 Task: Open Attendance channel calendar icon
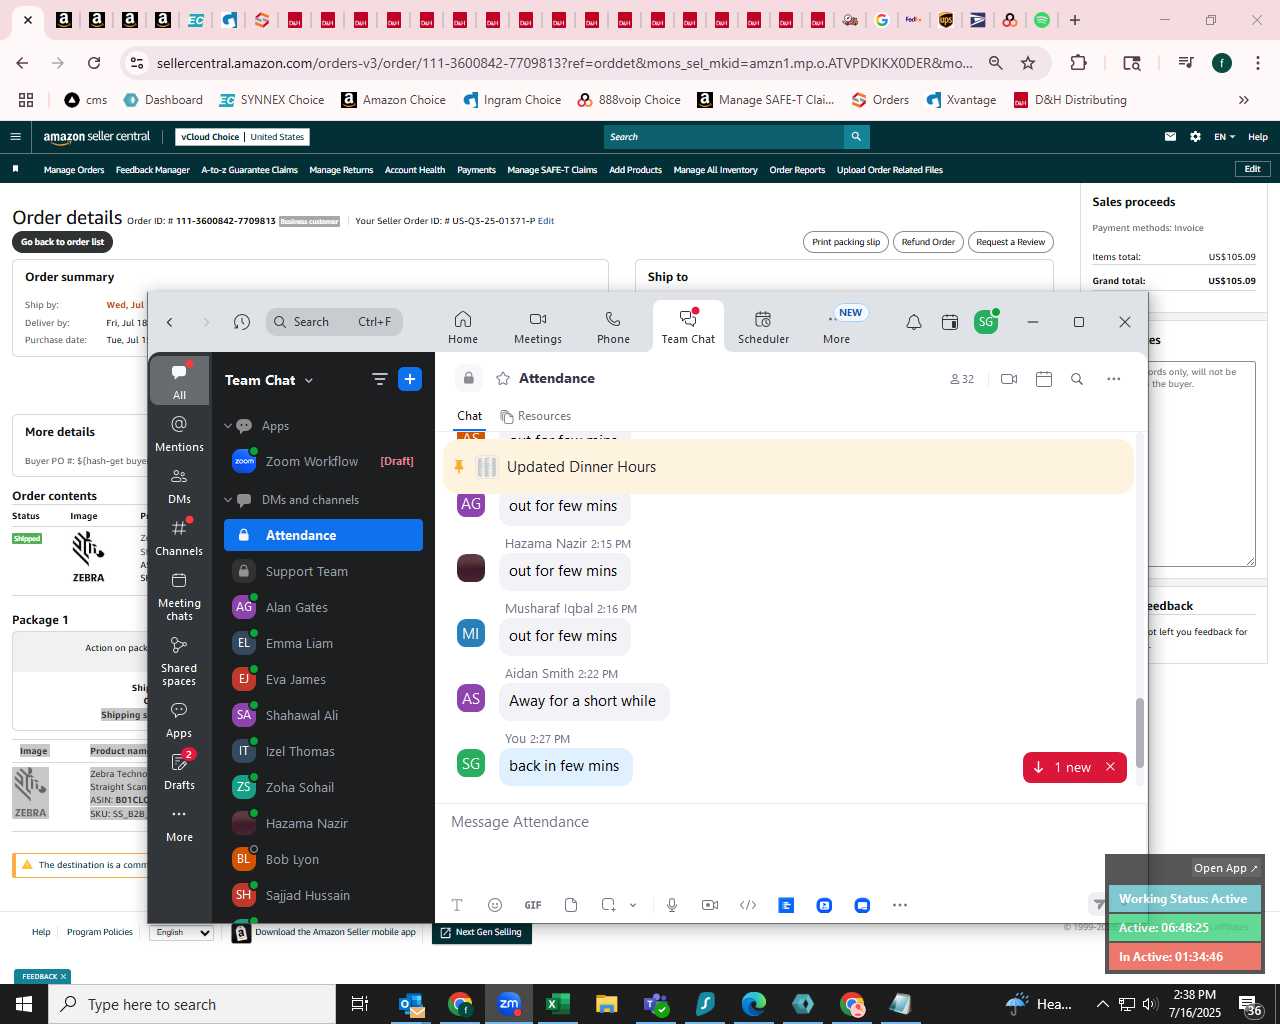tap(1044, 379)
